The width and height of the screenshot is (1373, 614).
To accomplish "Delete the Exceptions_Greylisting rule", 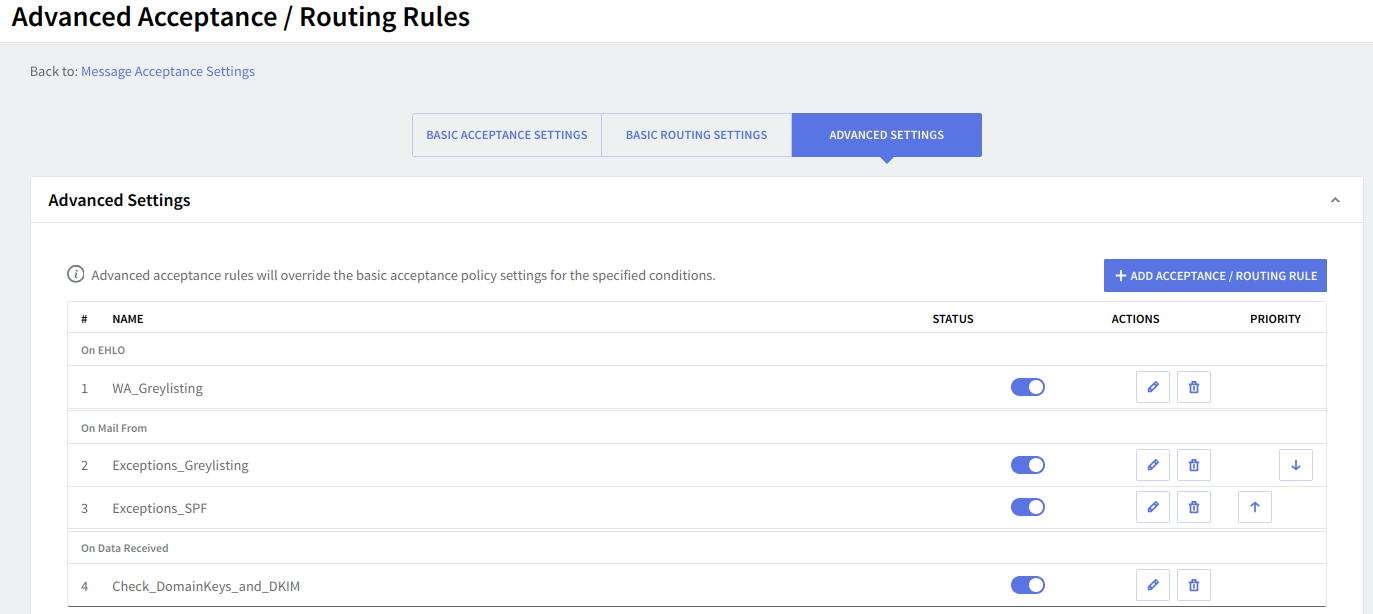I will pos(1193,465).
